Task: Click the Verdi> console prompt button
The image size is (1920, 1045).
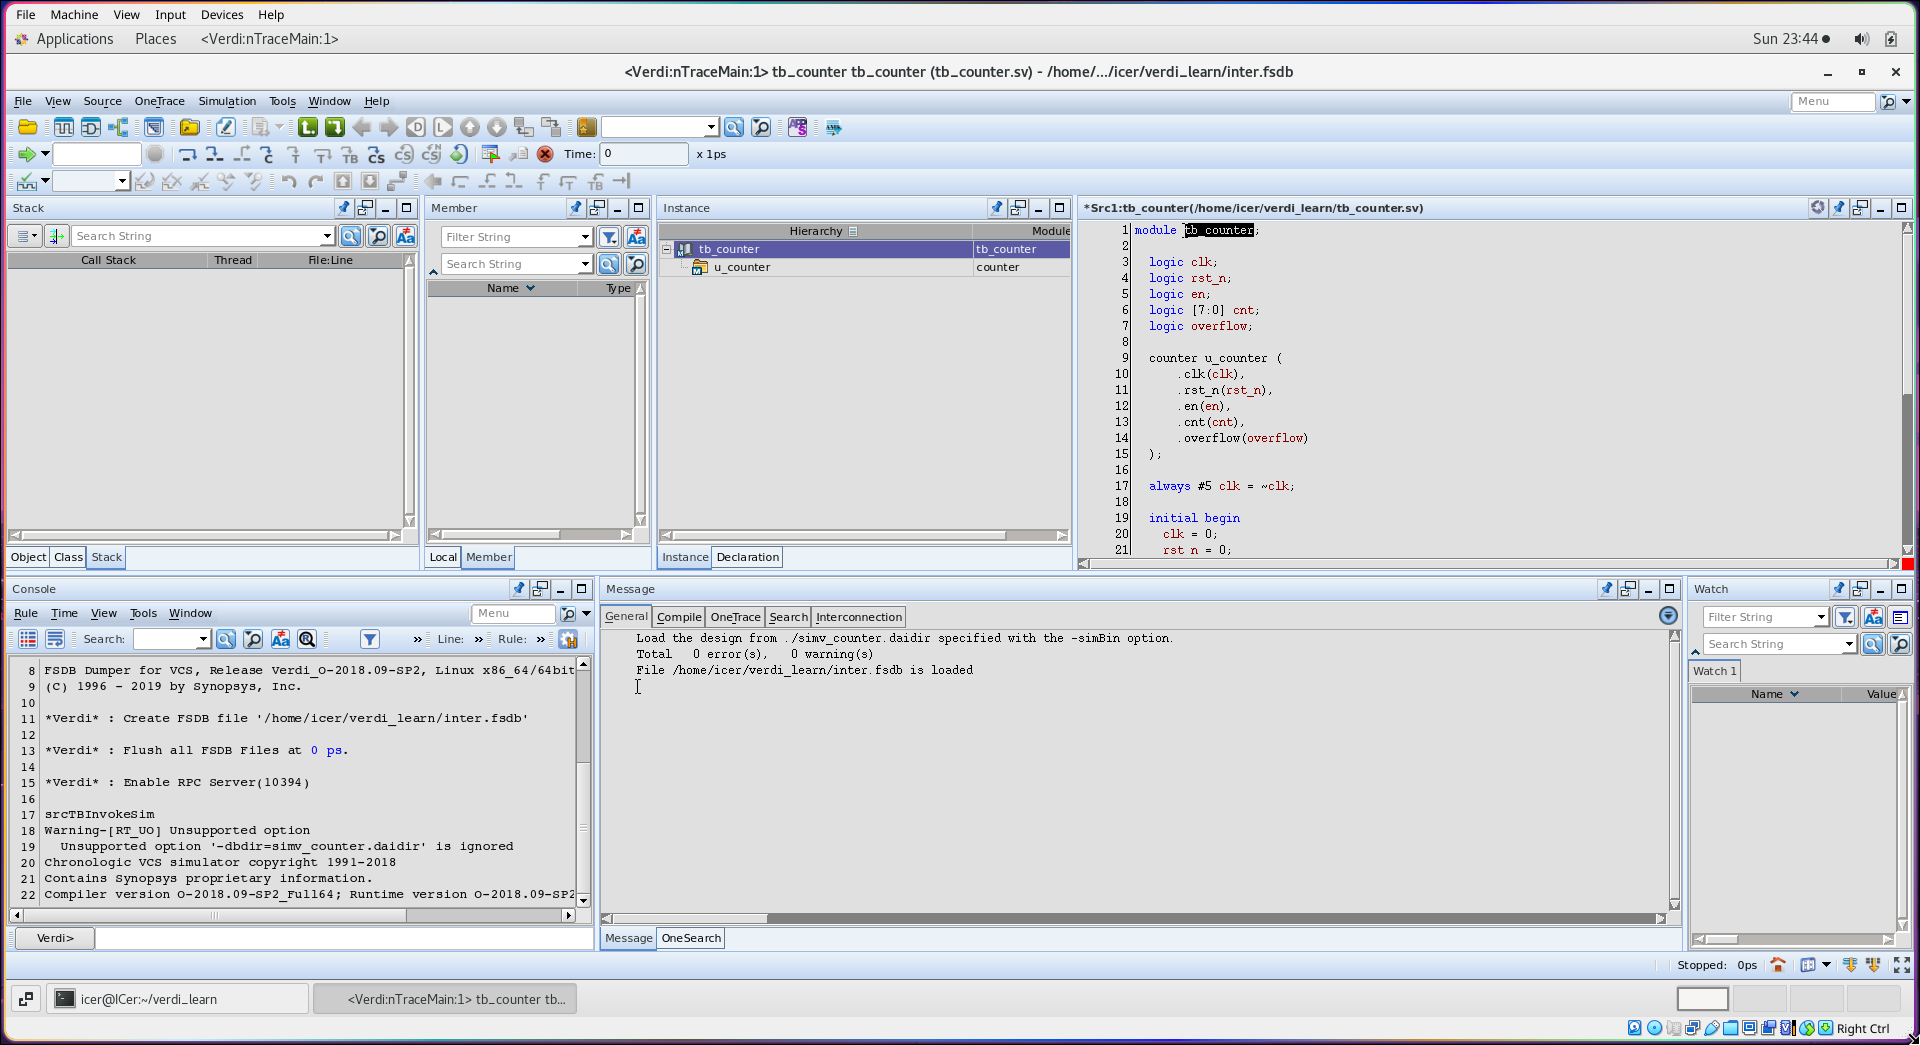Action: click(x=55, y=938)
